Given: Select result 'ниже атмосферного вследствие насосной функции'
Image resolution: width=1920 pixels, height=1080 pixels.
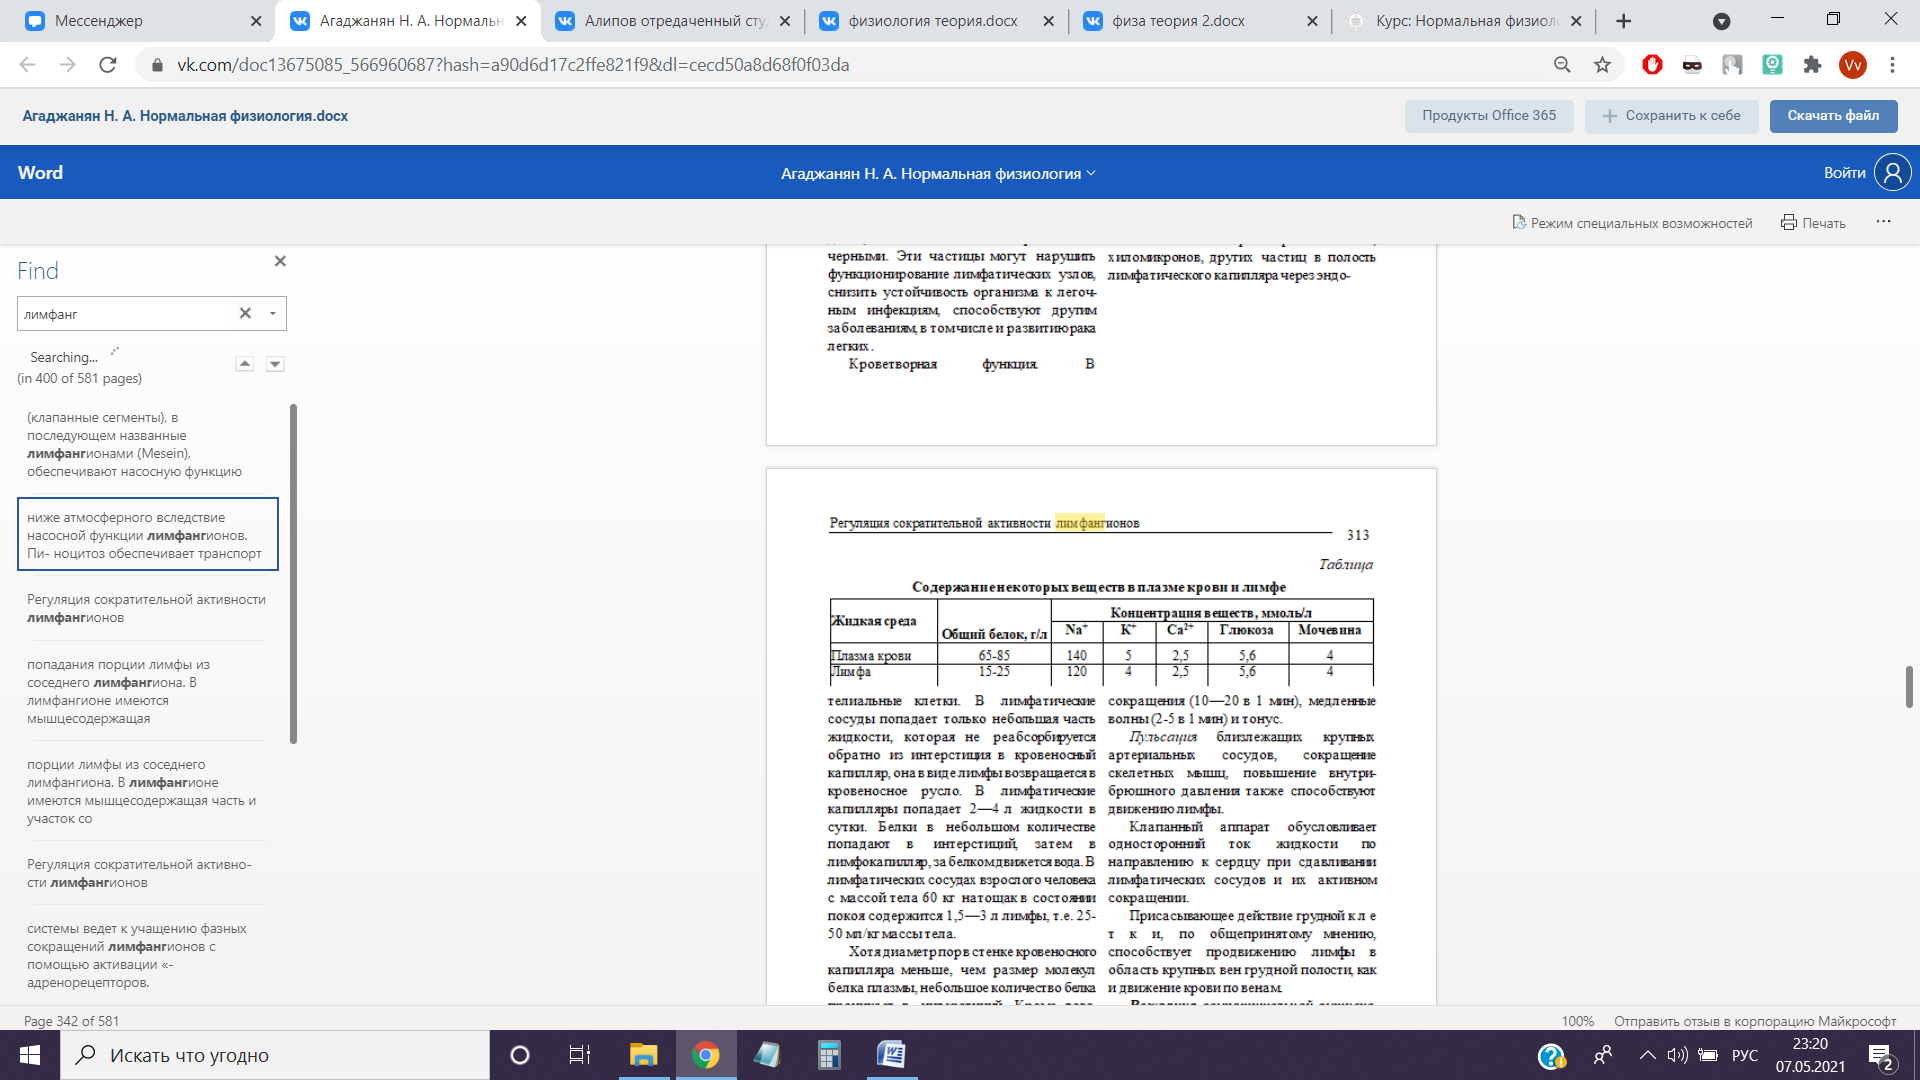Looking at the screenshot, I should (x=148, y=535).
